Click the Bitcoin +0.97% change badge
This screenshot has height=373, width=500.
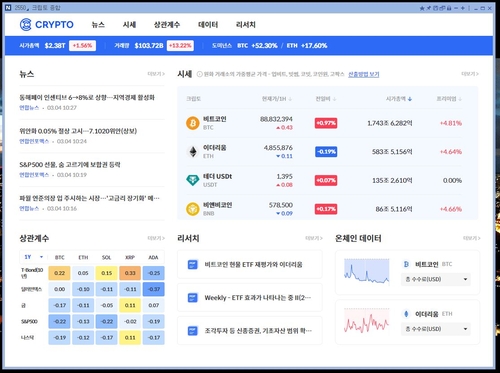click(326, 123)
